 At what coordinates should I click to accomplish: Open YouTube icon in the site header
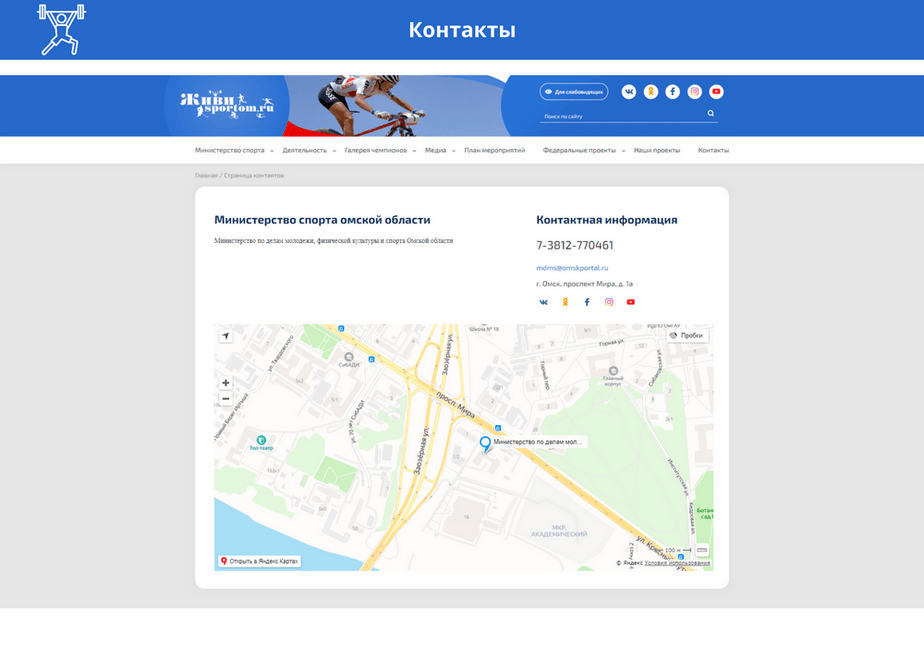[x=716, y=91]
